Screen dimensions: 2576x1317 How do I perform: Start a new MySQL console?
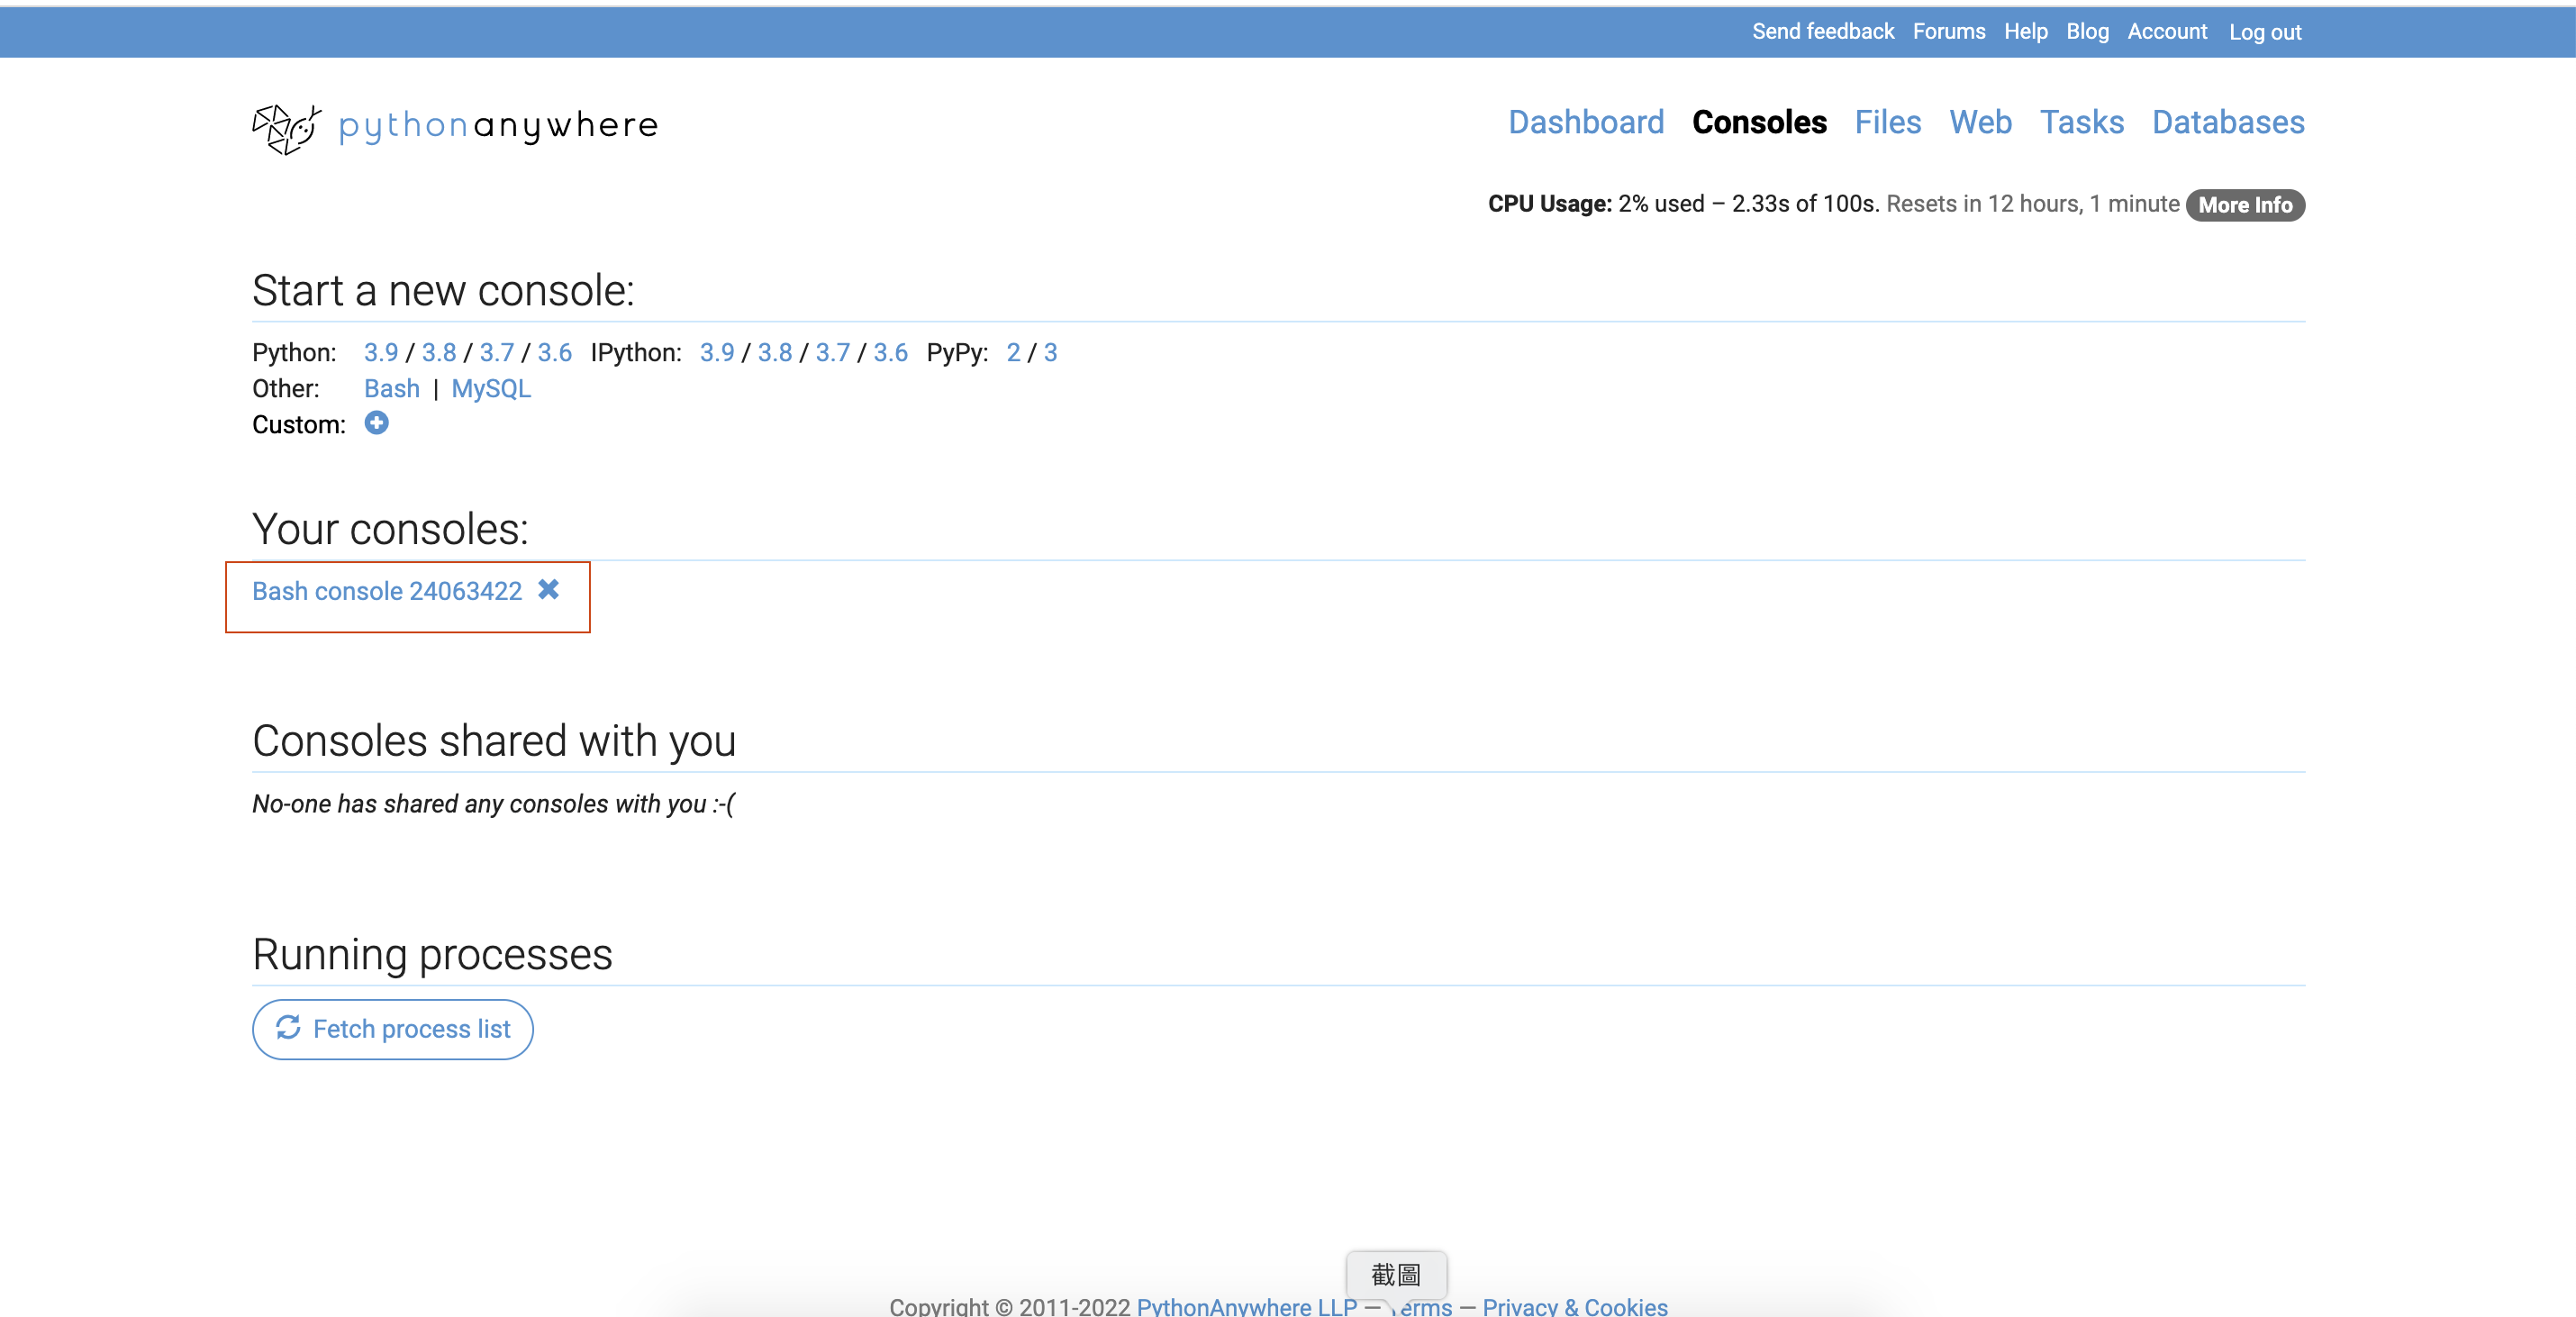(490, 389)
